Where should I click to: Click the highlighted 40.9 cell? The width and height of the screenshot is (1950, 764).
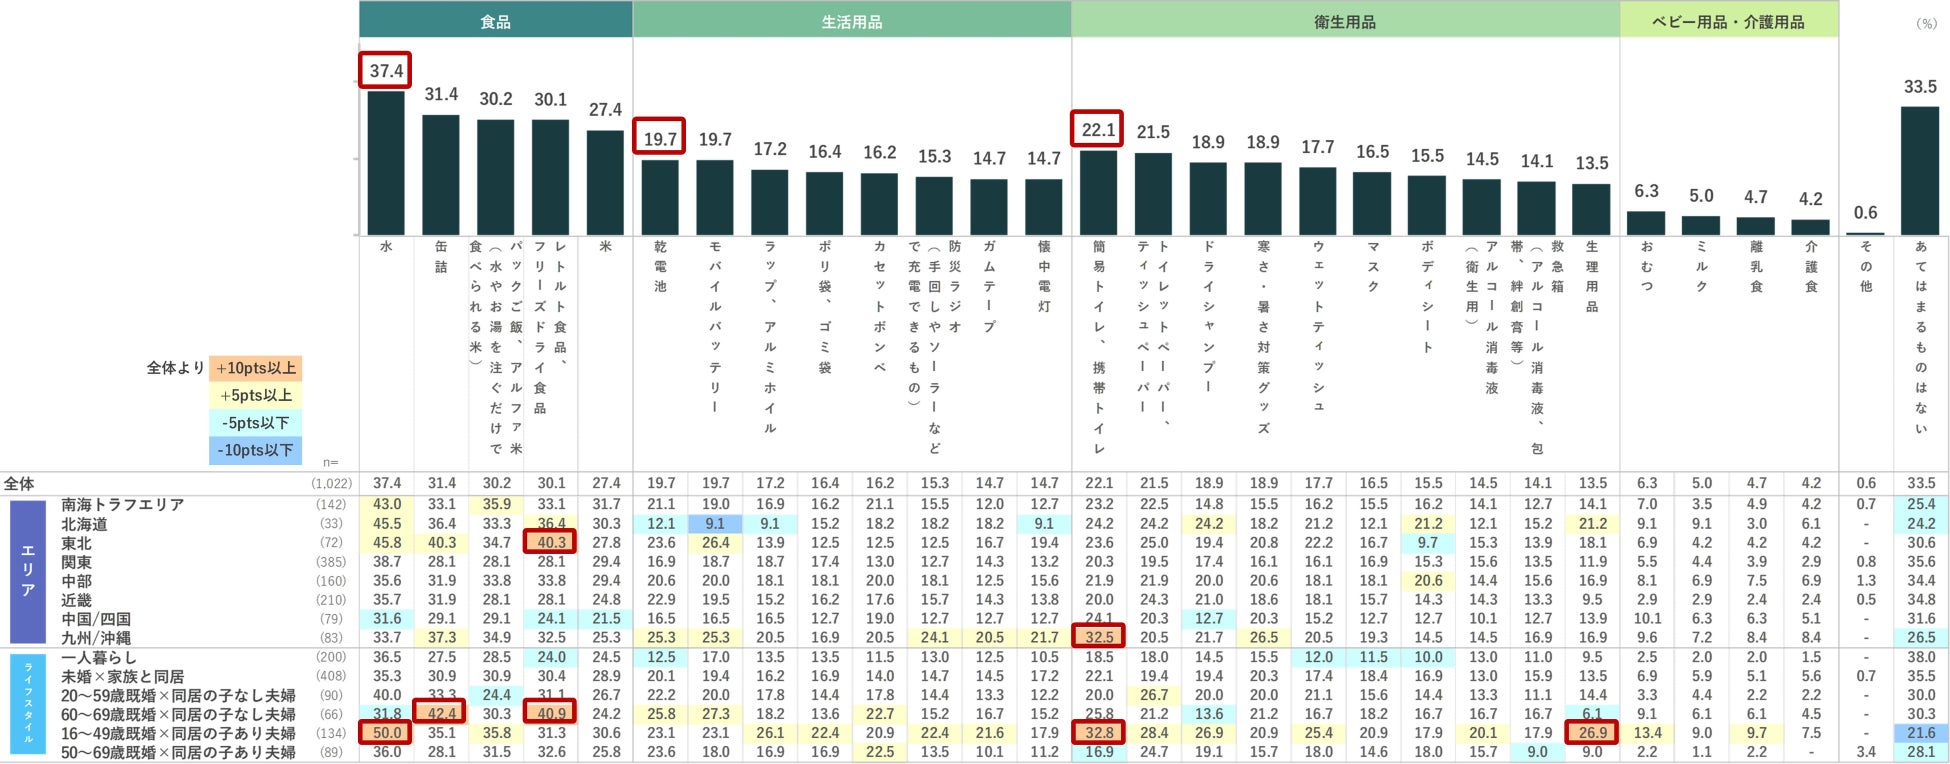pyautogui.click(x=550, y=714)
